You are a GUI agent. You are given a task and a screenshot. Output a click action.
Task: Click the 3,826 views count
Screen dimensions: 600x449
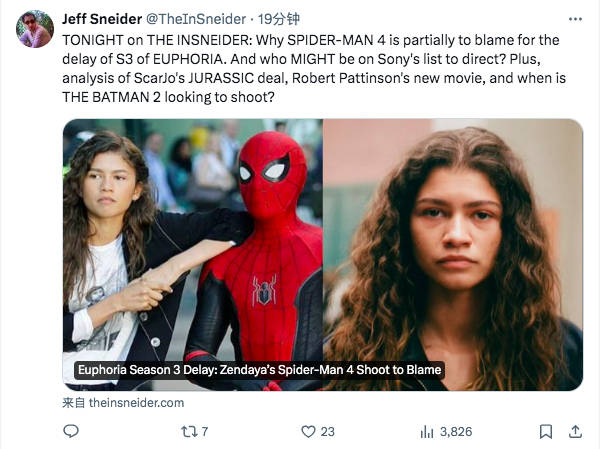click(455, 431)
